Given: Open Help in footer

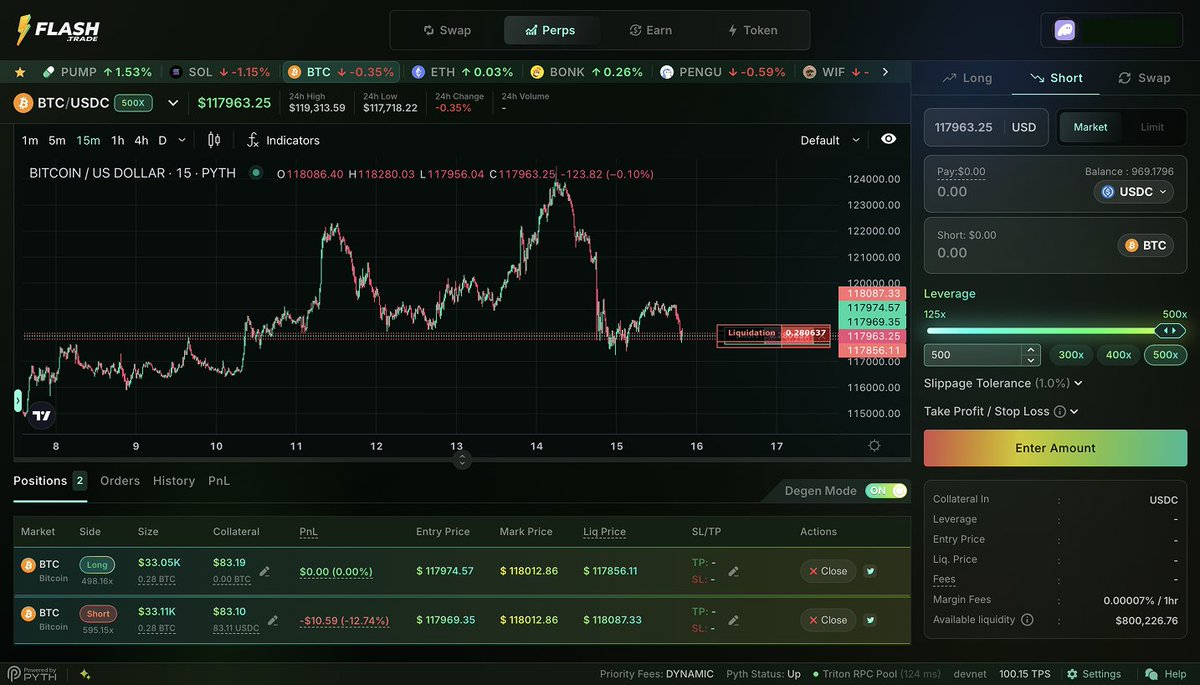Looking at the screenshot, I should 1166,674.
